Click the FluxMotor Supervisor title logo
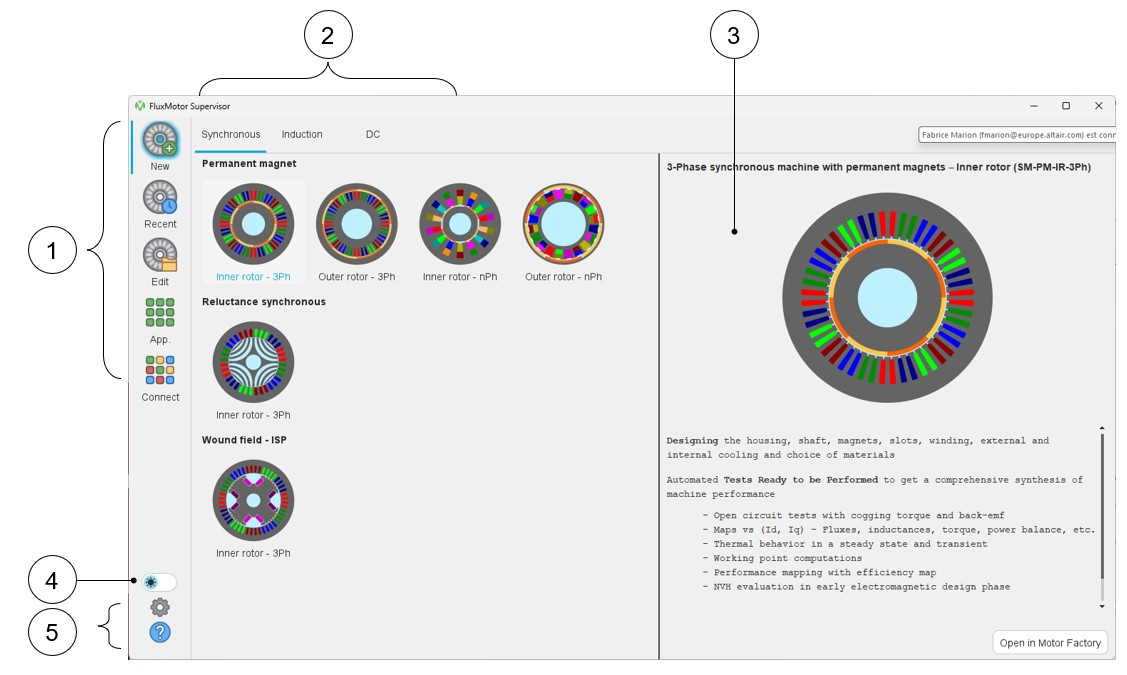Image resolution: width=1127 pixels, height=675 pixels. pos(140,106)
